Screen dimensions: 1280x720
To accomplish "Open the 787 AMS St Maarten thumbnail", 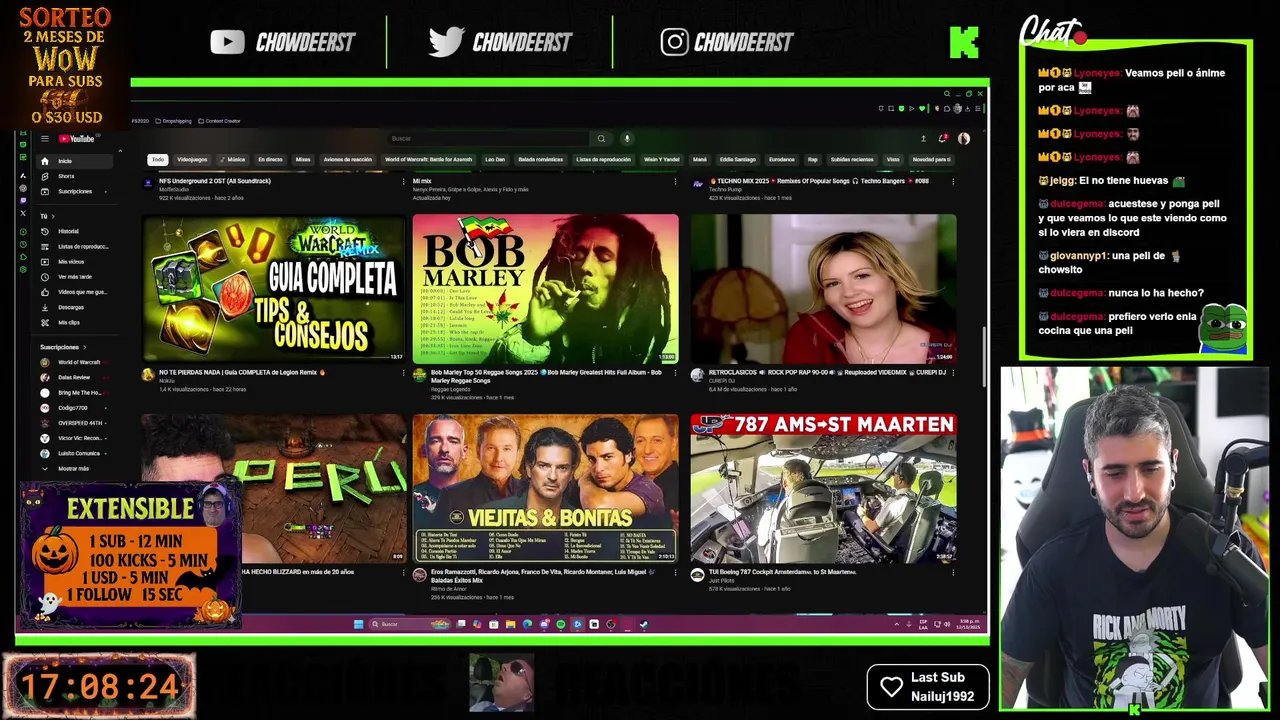I will [823, 488].
